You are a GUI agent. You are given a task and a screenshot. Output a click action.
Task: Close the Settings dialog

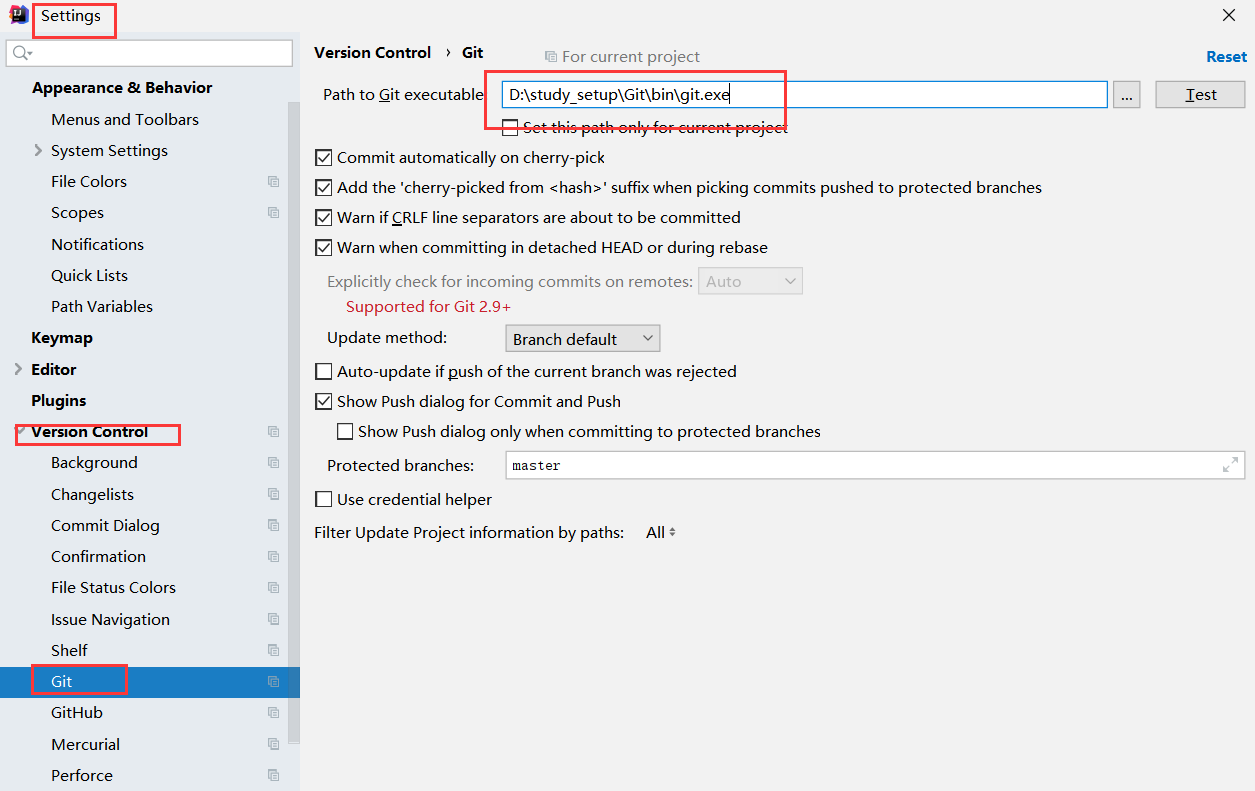1229,15
